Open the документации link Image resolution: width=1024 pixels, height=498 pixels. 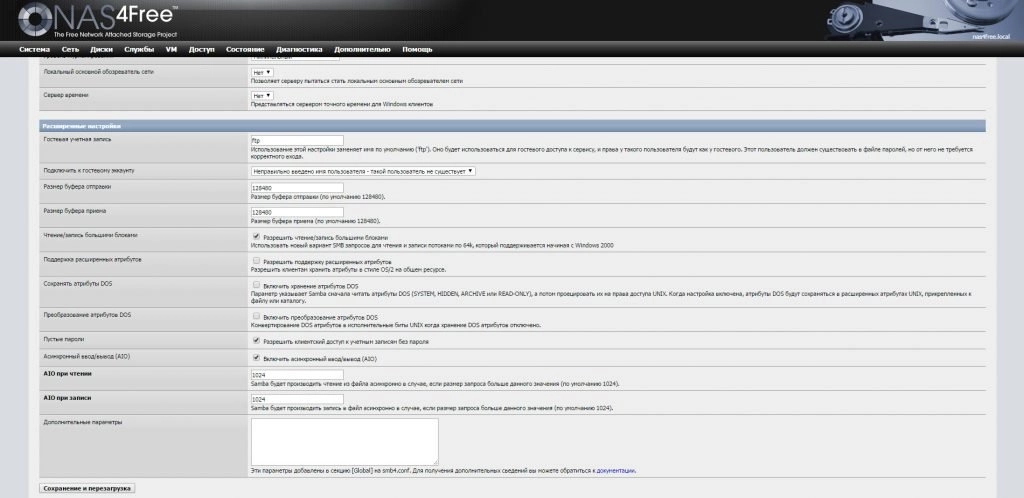coord(616,470)
